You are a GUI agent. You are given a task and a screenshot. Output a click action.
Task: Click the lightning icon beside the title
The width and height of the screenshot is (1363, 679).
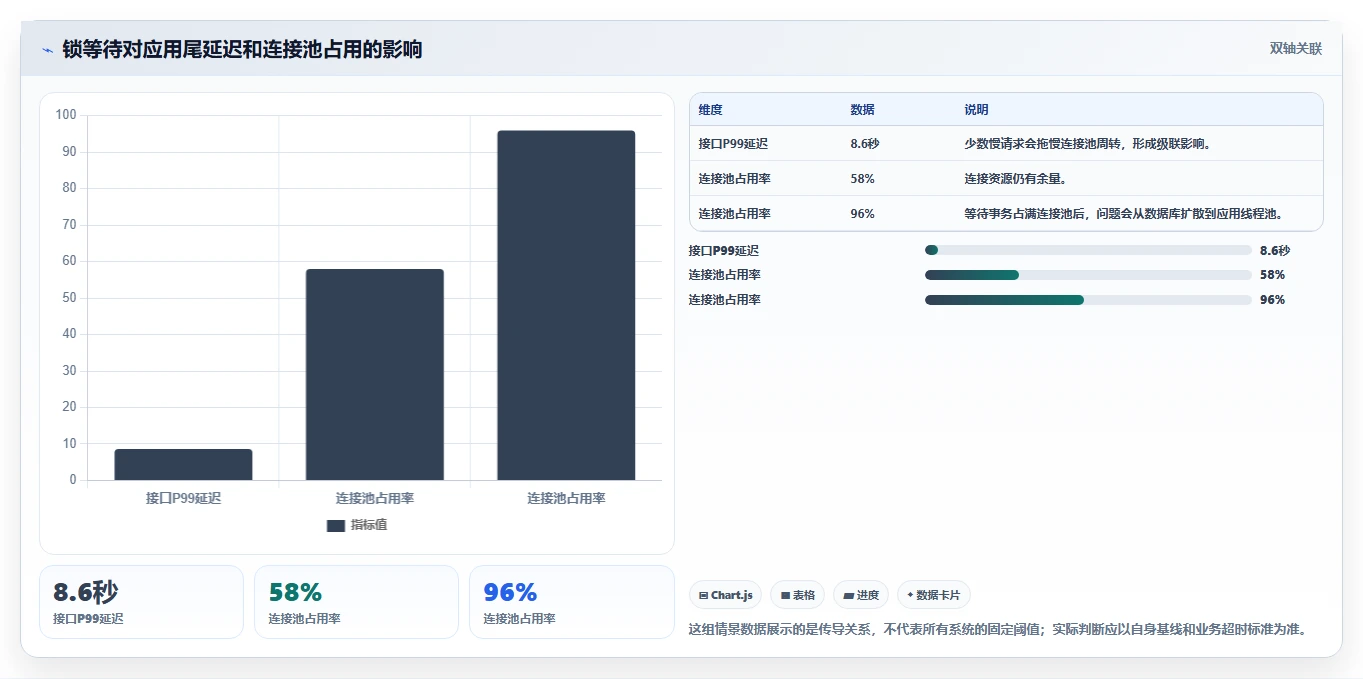click(47, 50)
